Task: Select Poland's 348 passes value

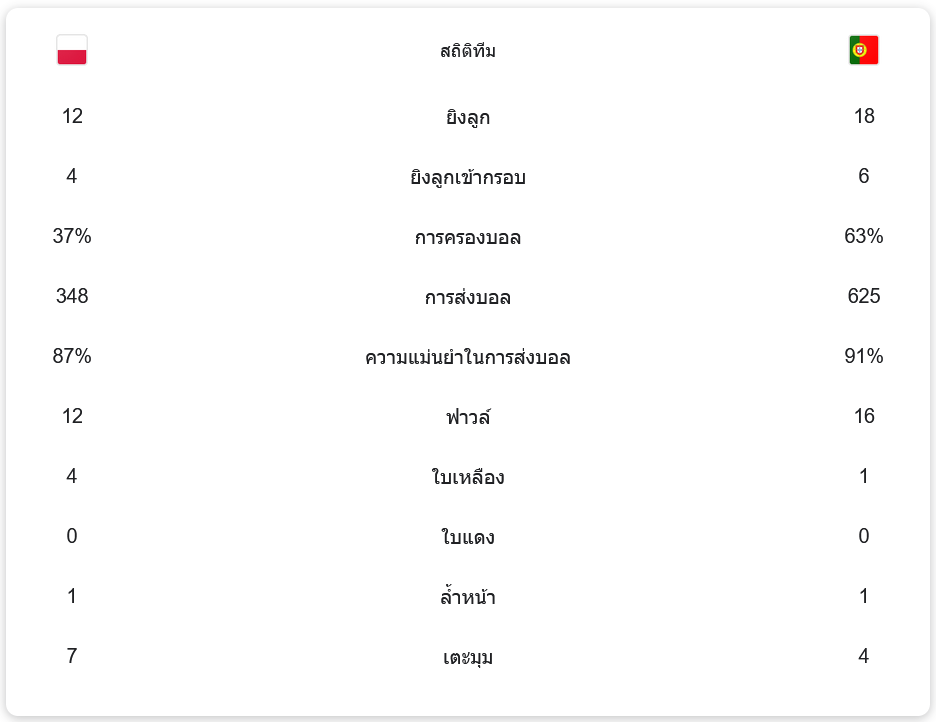Action: pyautogui.click(x=72, y=297)
